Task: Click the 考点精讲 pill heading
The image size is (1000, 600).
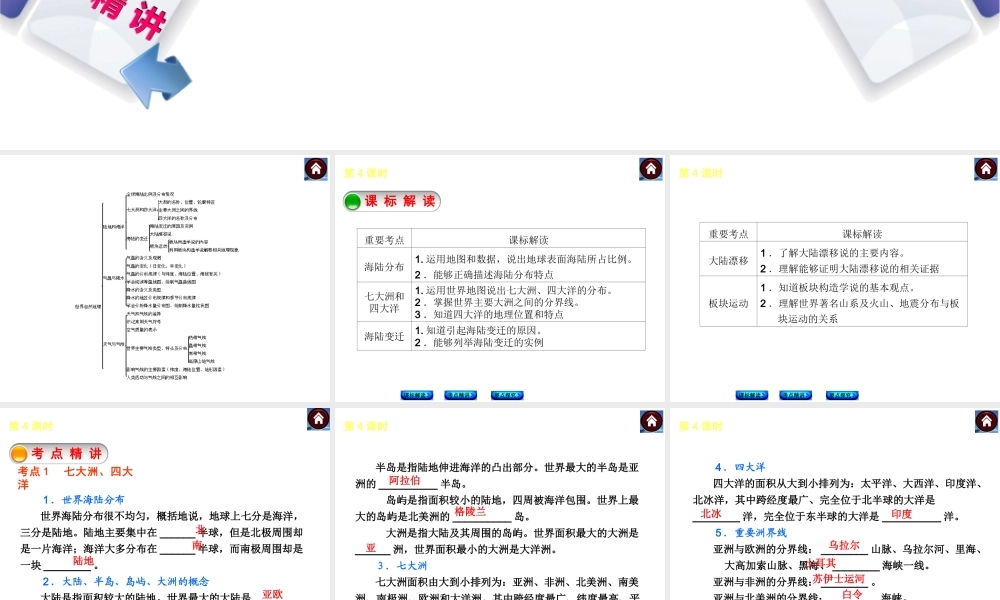Action: (x=59, y=453)
